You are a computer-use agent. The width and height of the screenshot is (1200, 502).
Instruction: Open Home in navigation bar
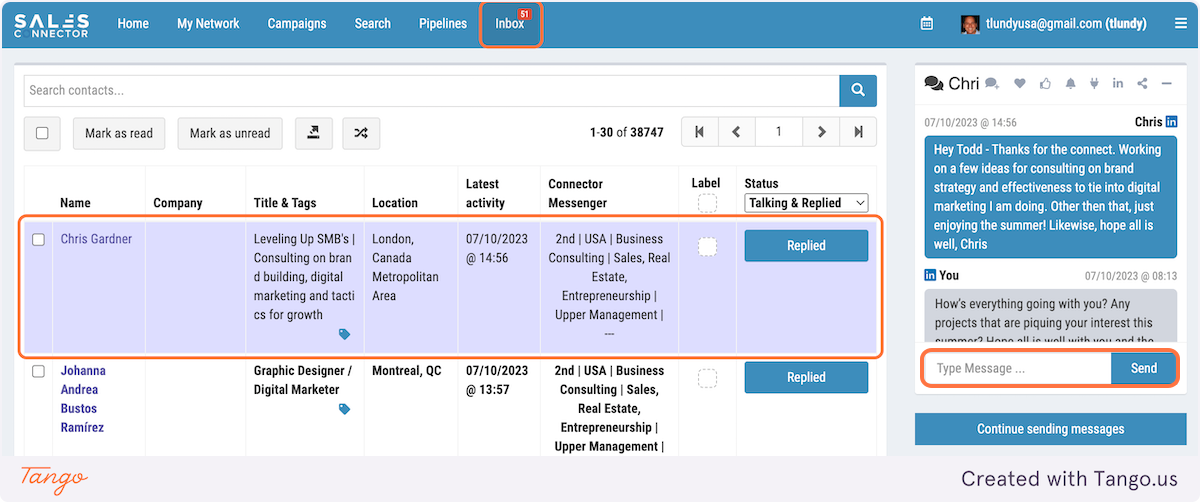[133, 24]
